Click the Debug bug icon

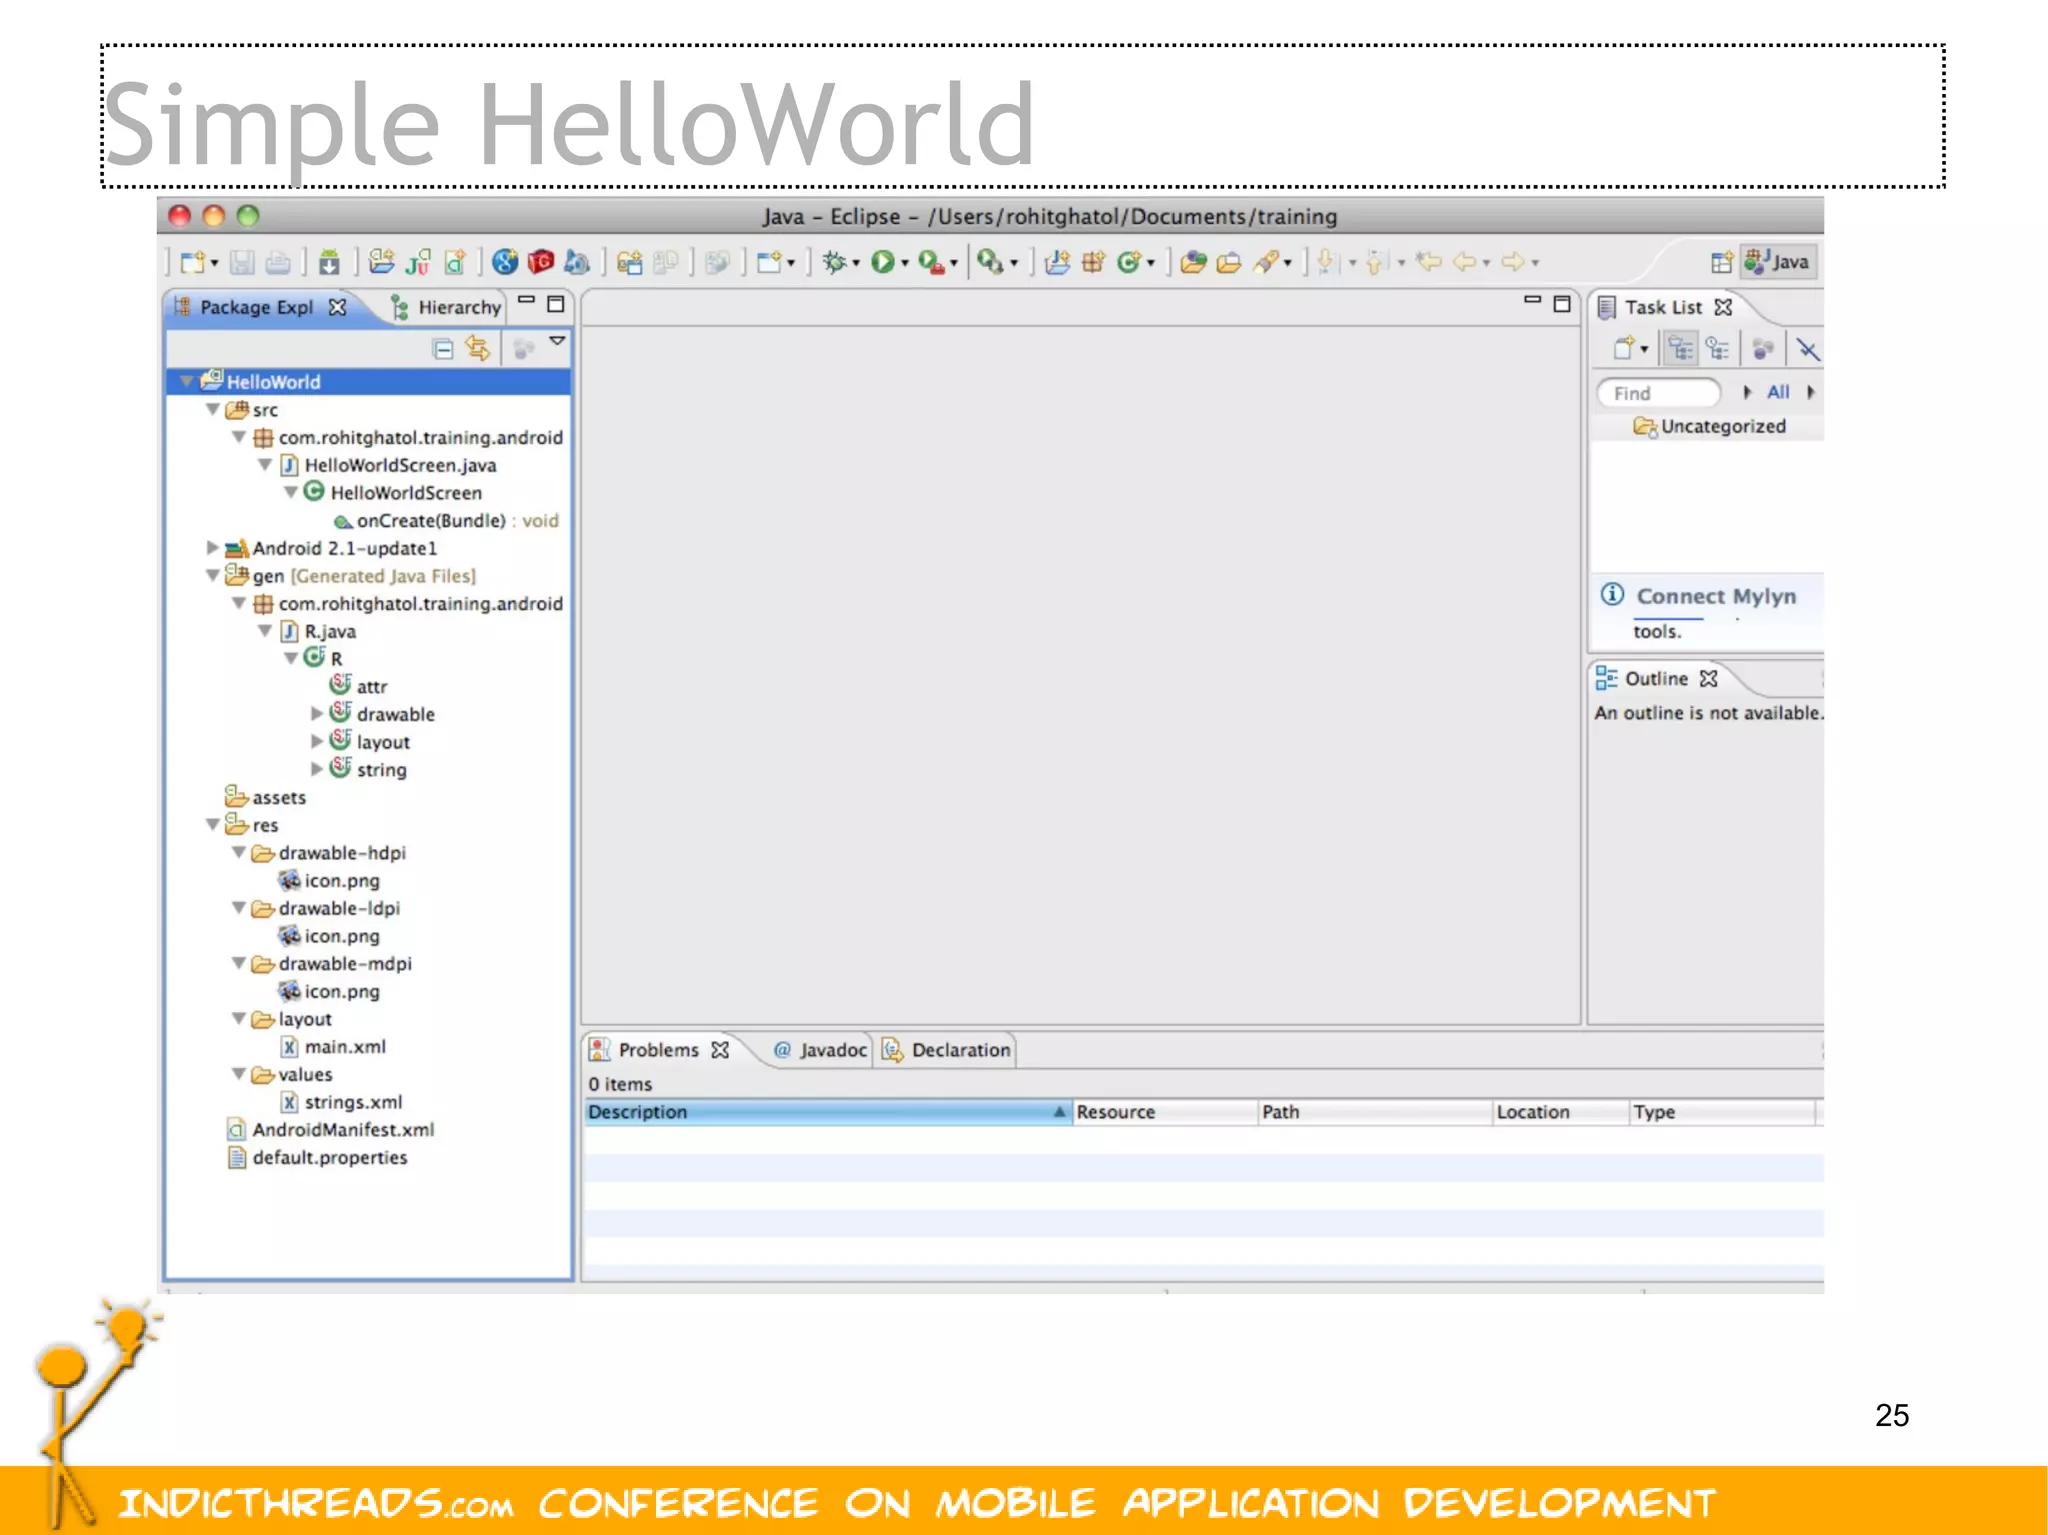coord(835,262)
